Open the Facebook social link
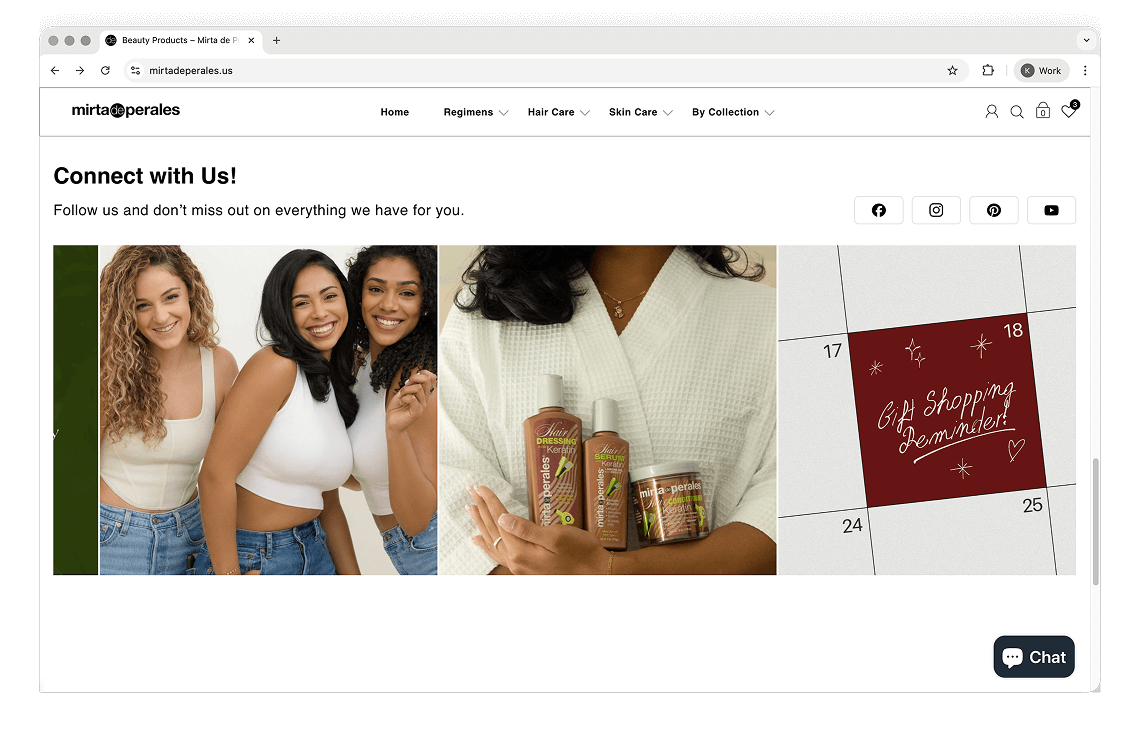This screenshot has height=744, width=1140. tap(878, 210)
